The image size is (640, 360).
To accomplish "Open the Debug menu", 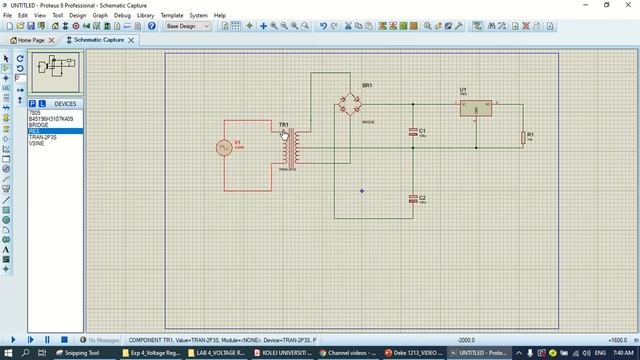I will (122, 16).
